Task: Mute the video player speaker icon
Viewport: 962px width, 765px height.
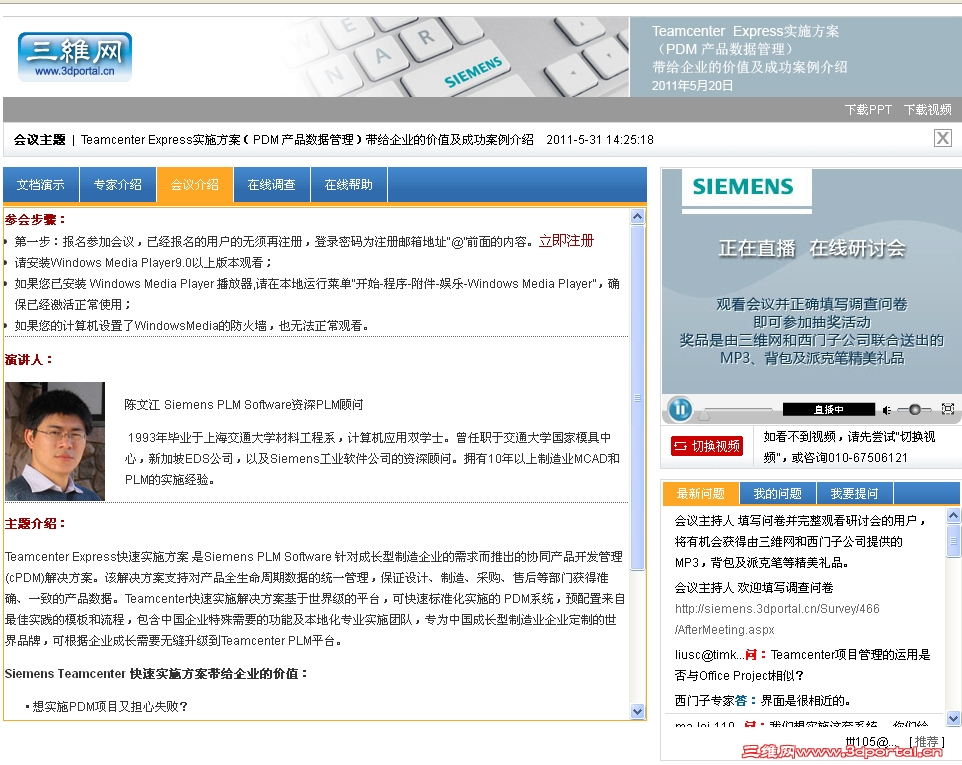Action: coord(887,409)
